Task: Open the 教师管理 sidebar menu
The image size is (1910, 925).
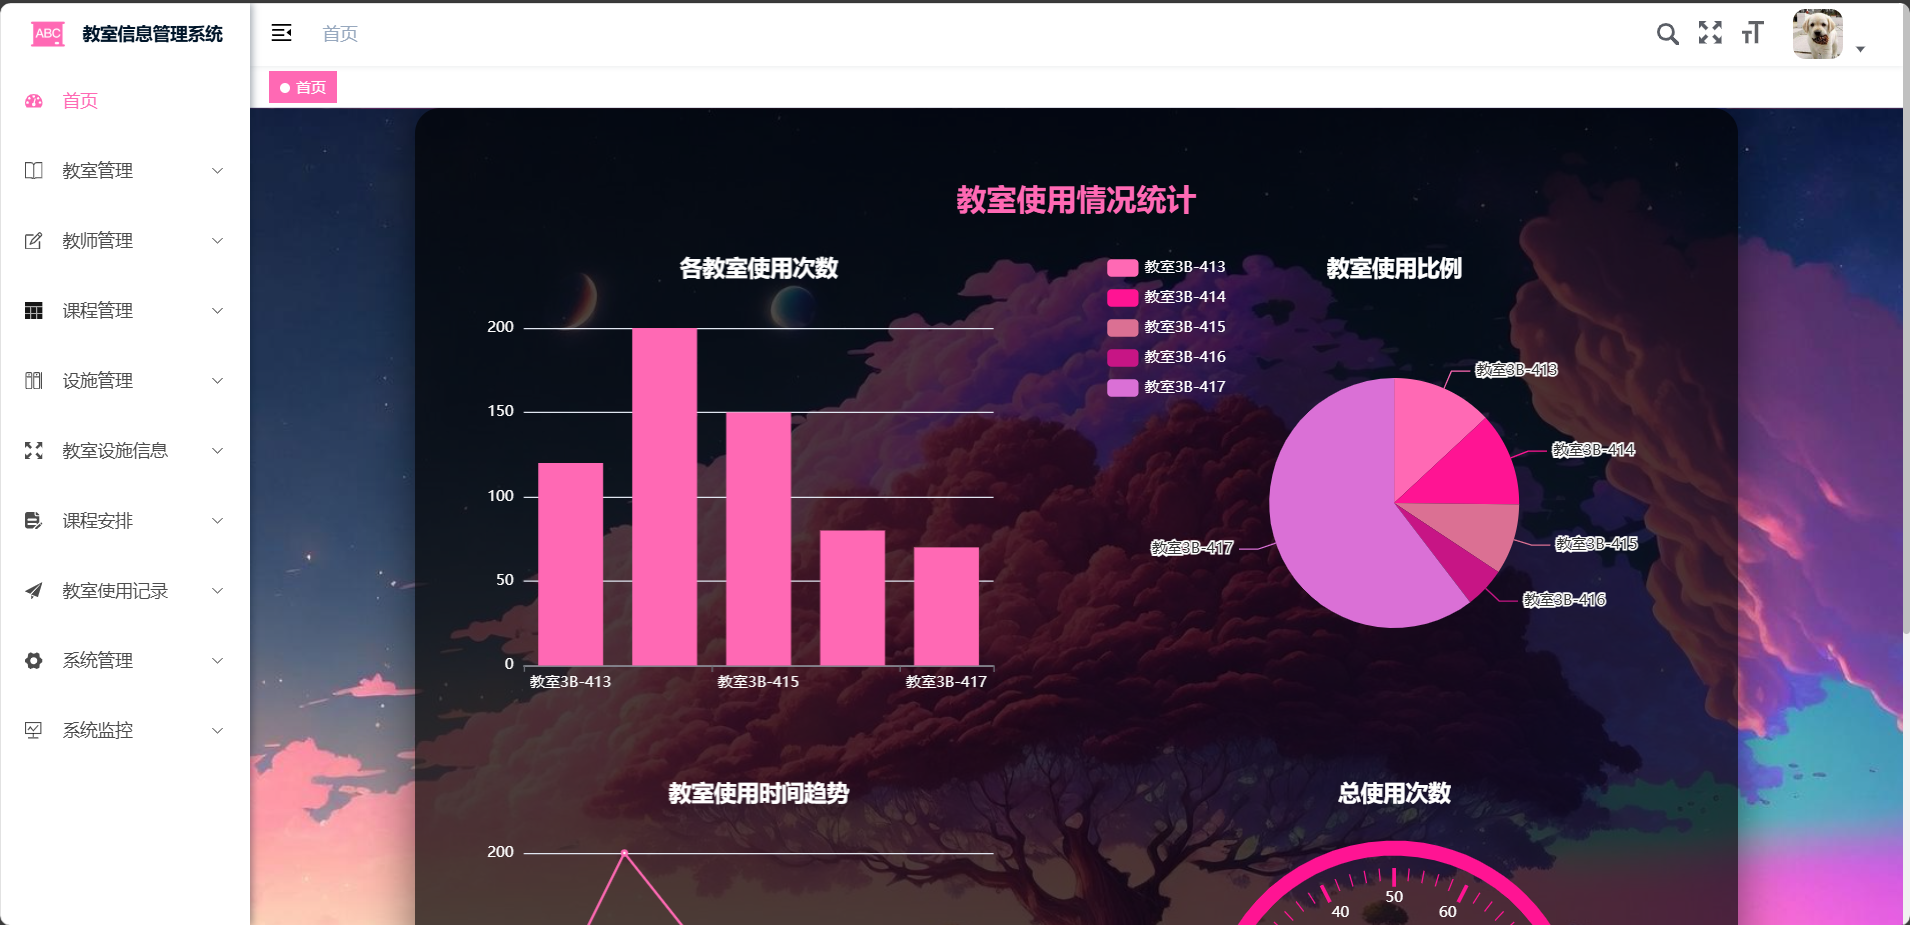Action: (125, 241)
